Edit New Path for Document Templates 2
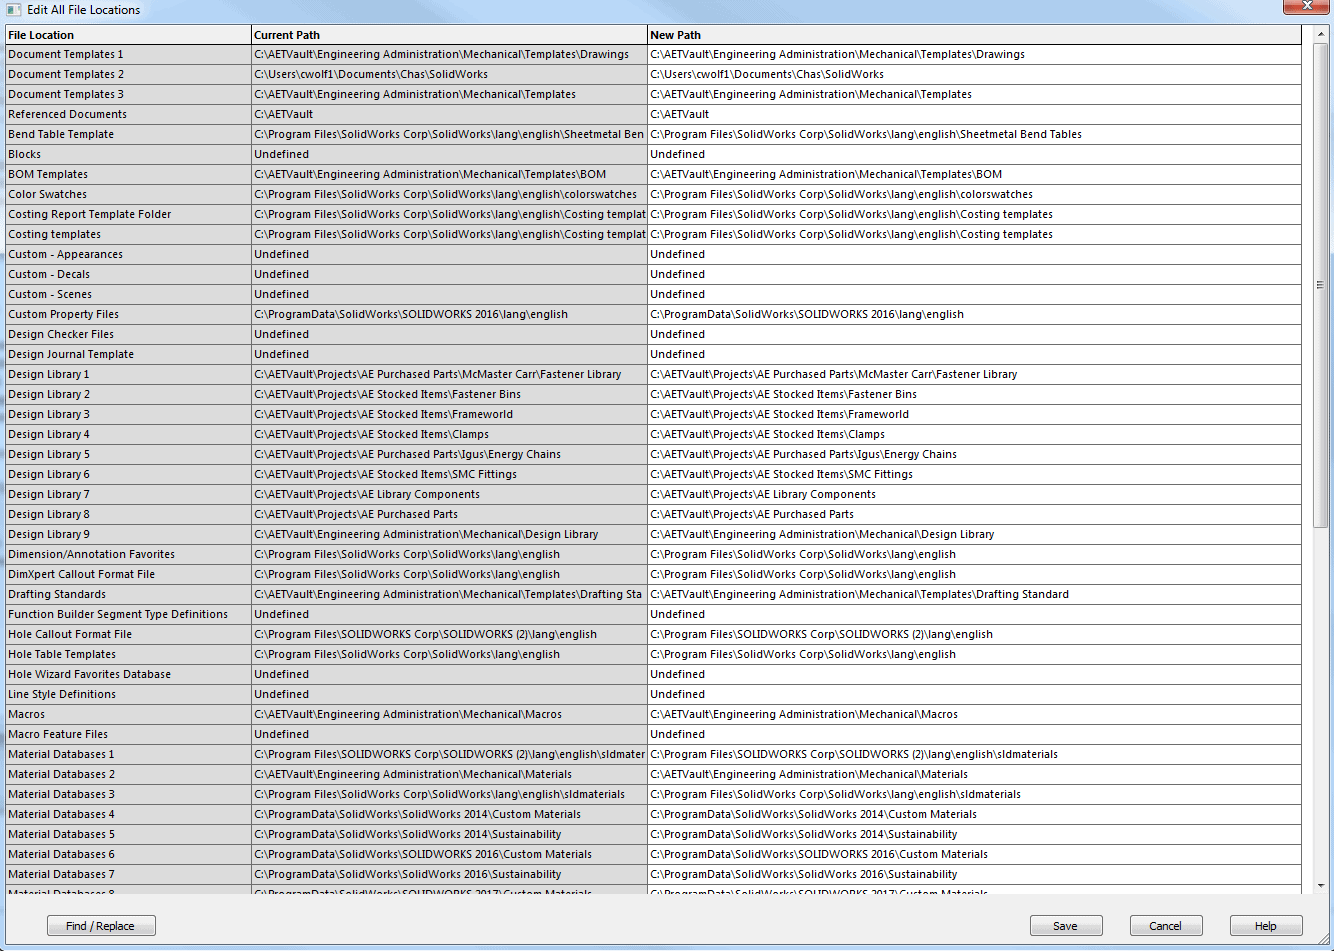Image resolution: width=1334 pixels, height=951 pixels. [975, 74]
